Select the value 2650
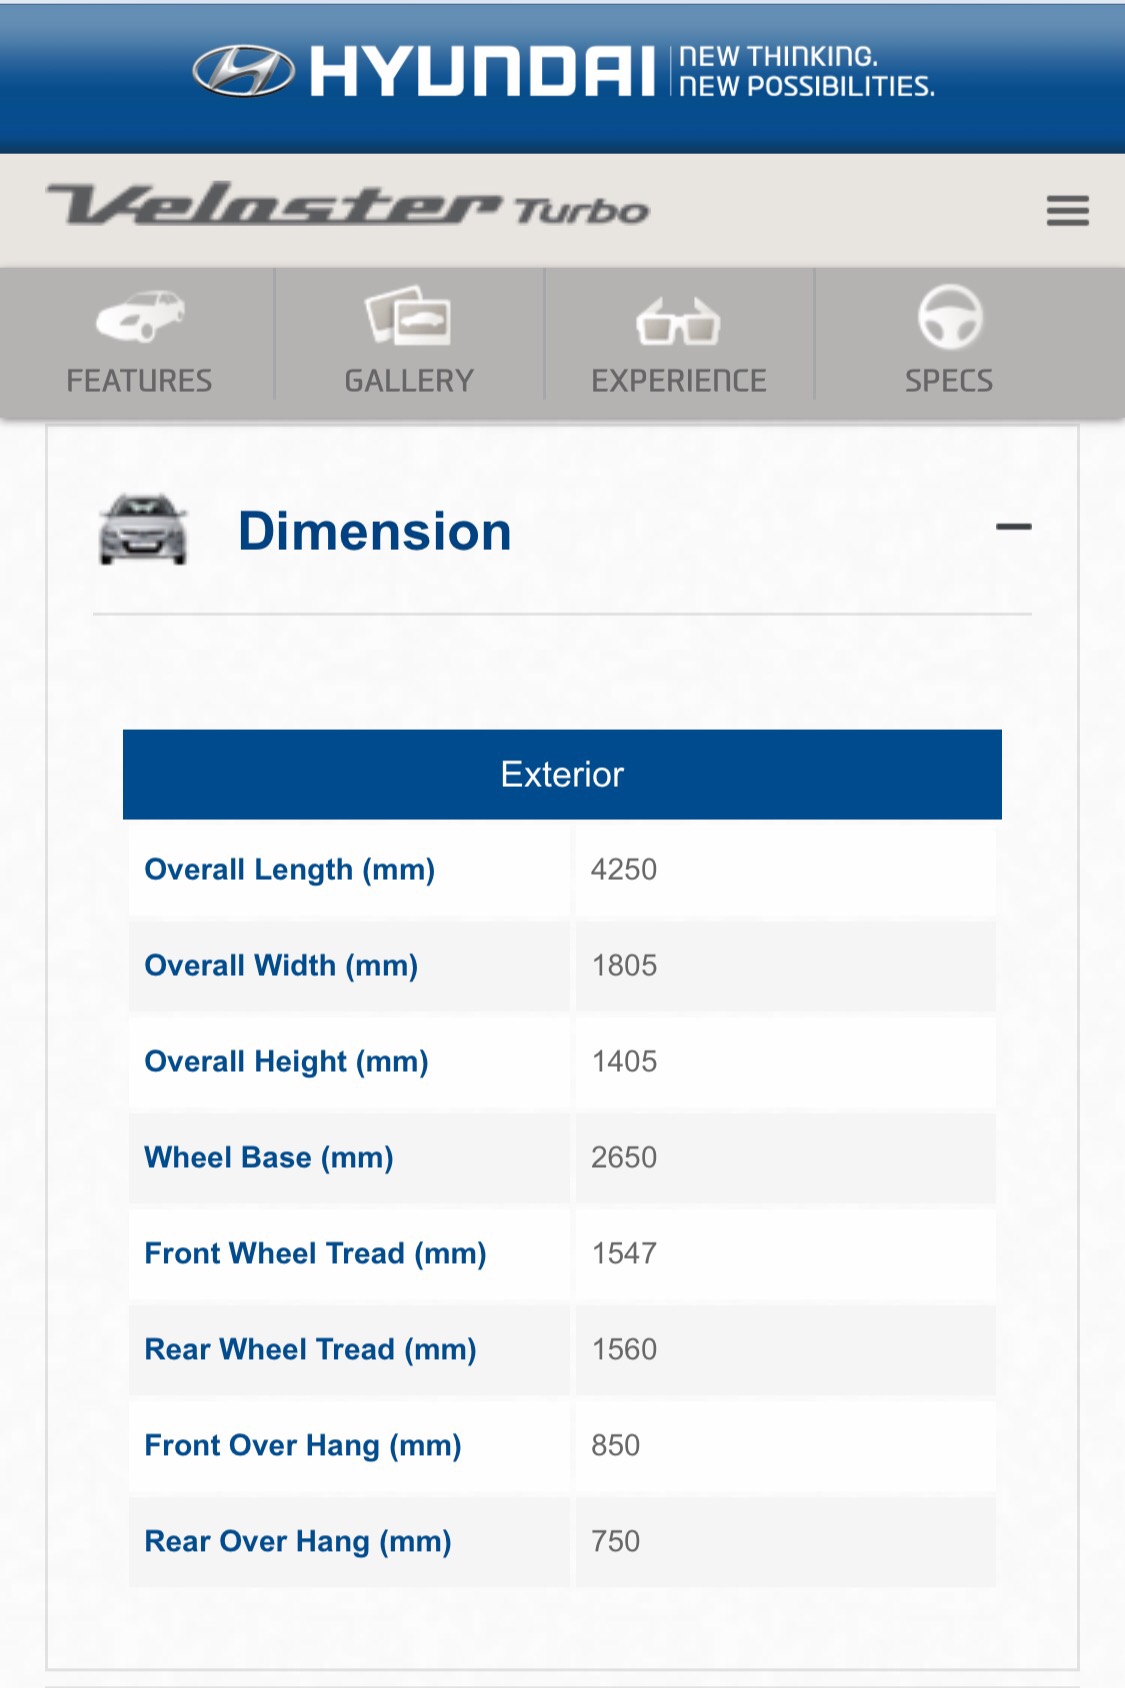The width and height of the screenshot is (1125, 1688). 624,1157
